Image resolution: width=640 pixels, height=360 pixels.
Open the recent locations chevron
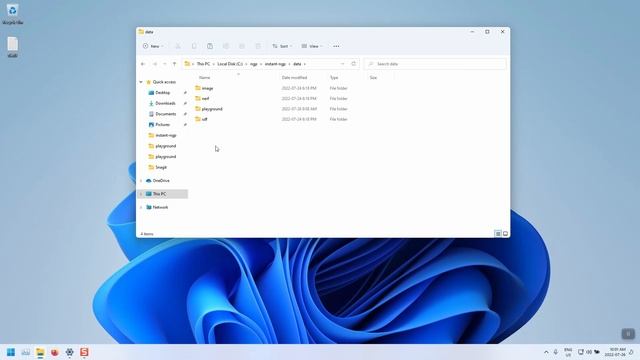tap(164, 64)
